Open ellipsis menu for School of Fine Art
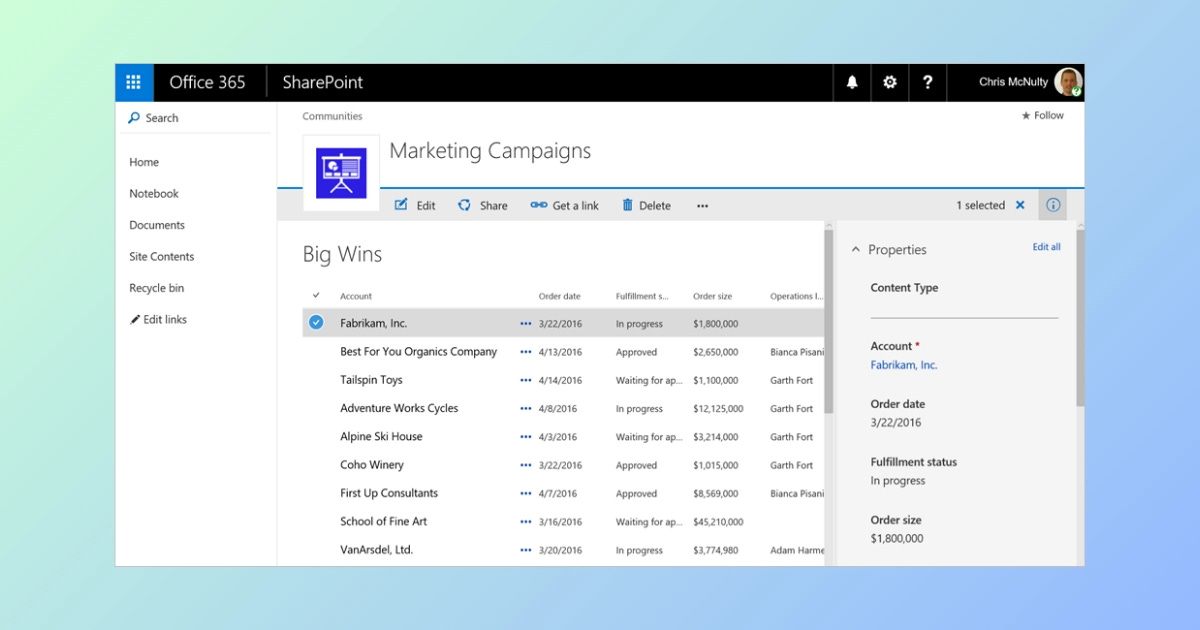The image size is (1200, 630). [x=526, y=522]
